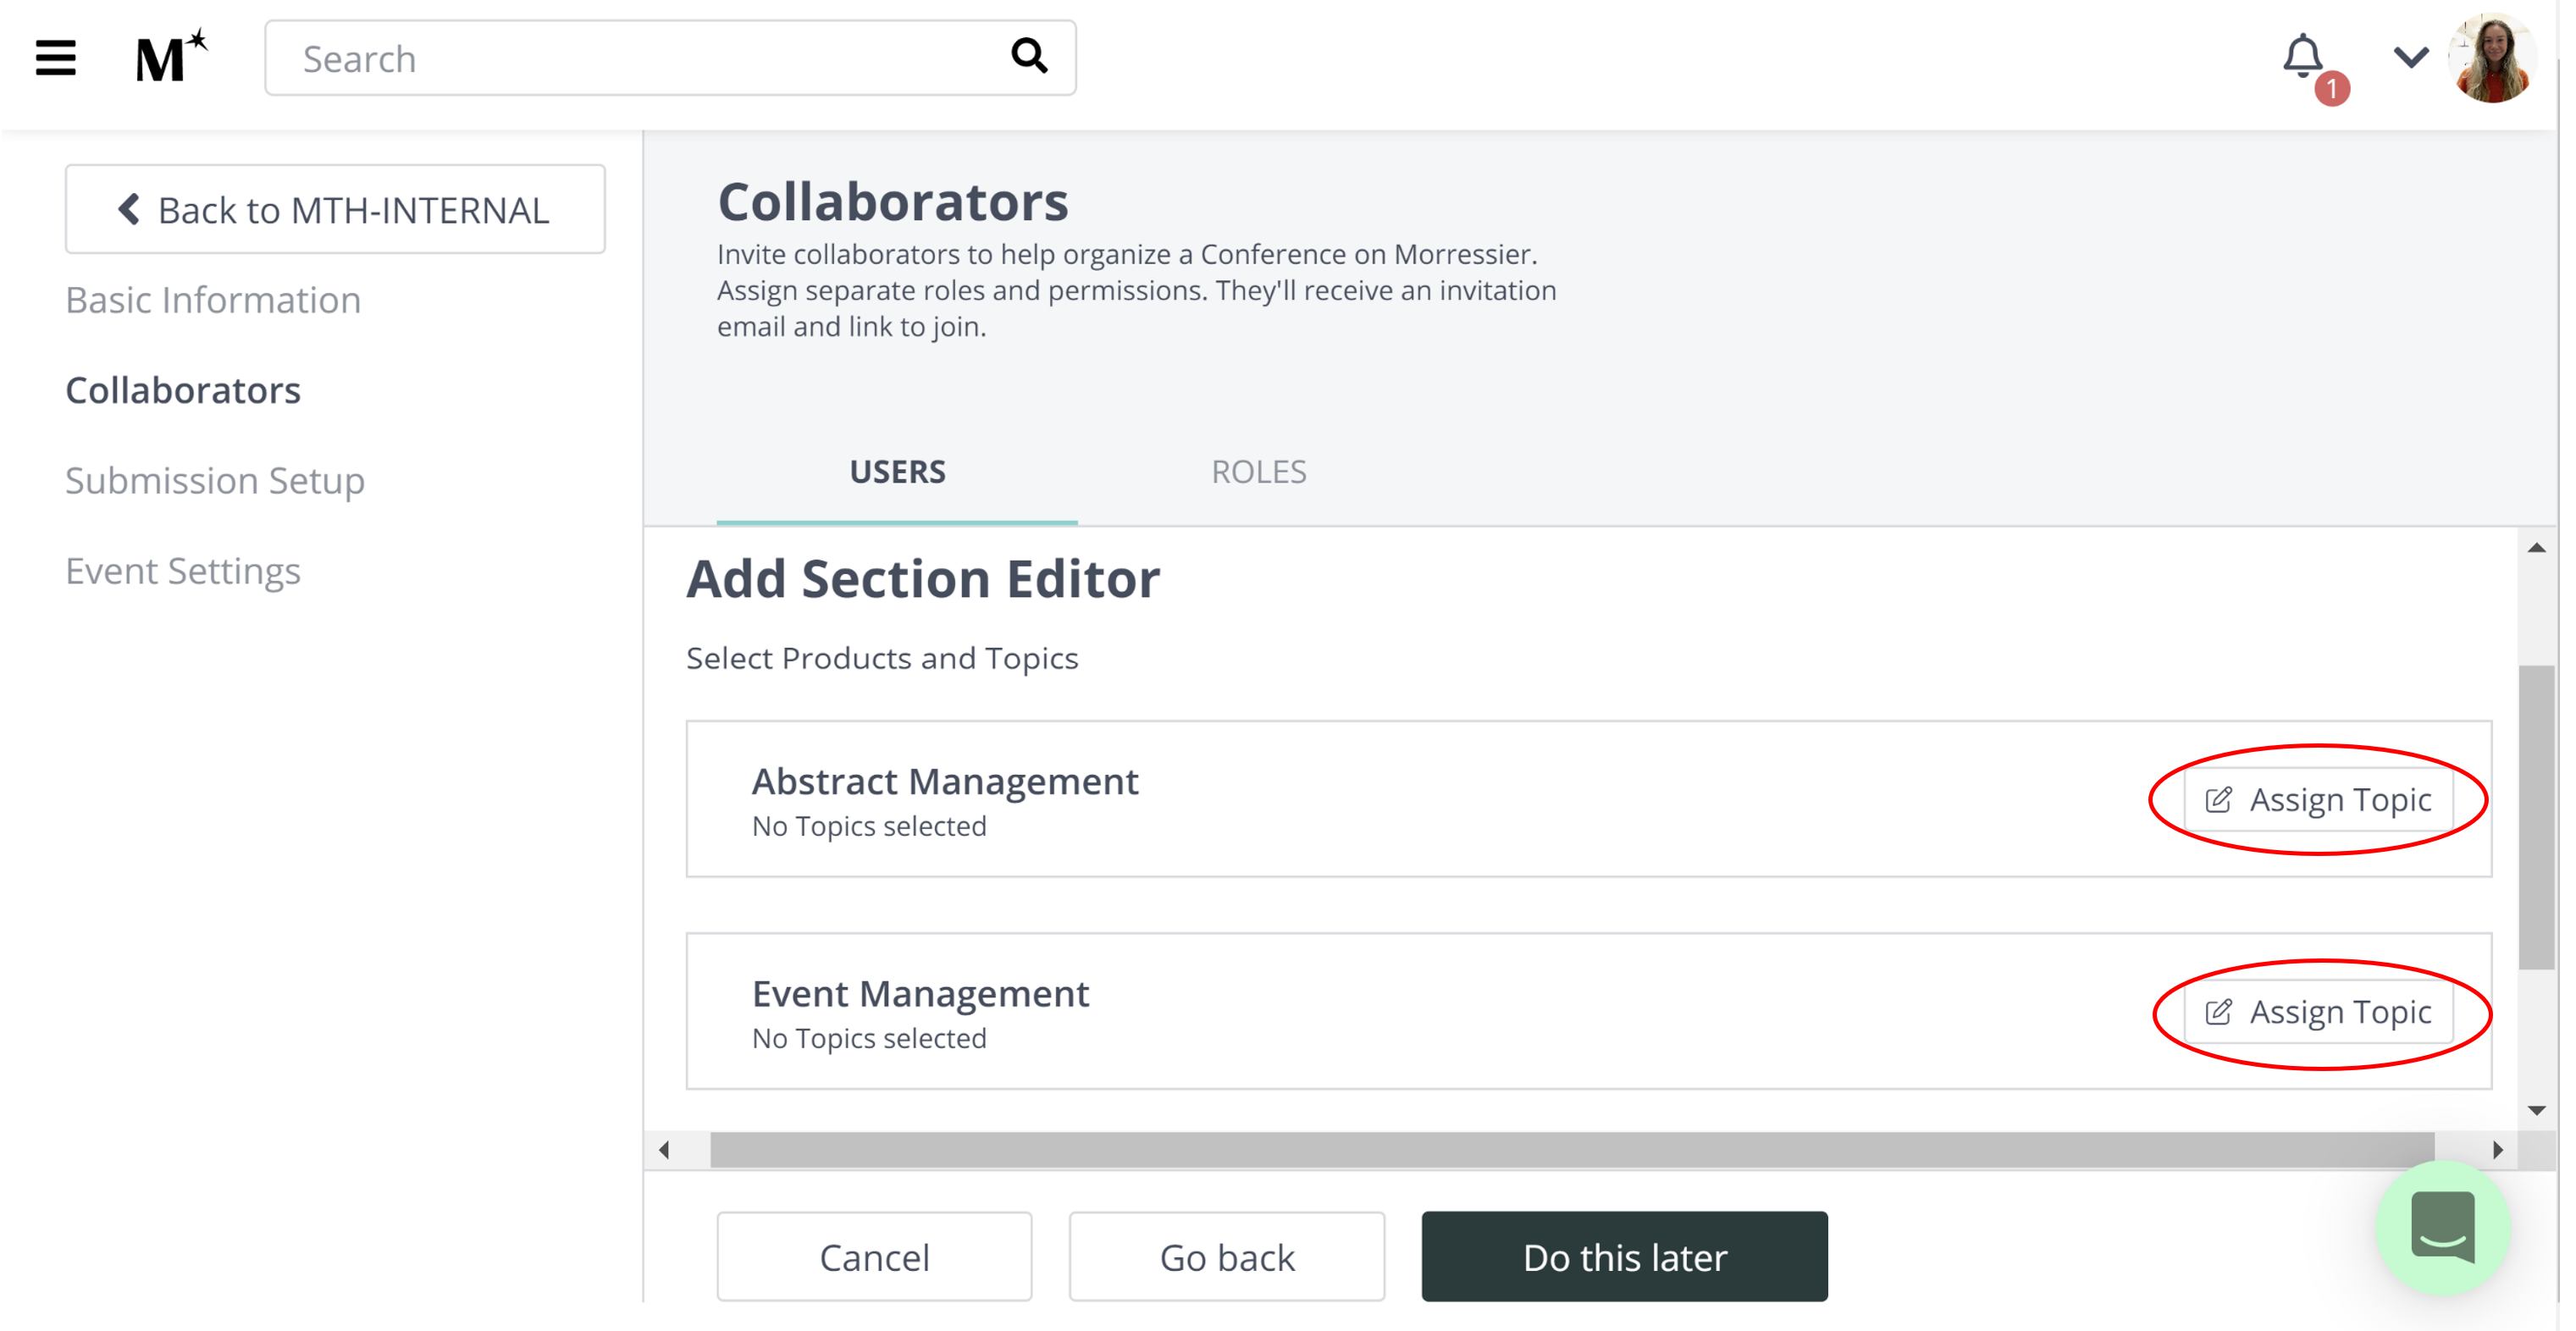Click the Event Management heading
This screenshot has width=2576, height=1331.
click(x=920, y=993)
